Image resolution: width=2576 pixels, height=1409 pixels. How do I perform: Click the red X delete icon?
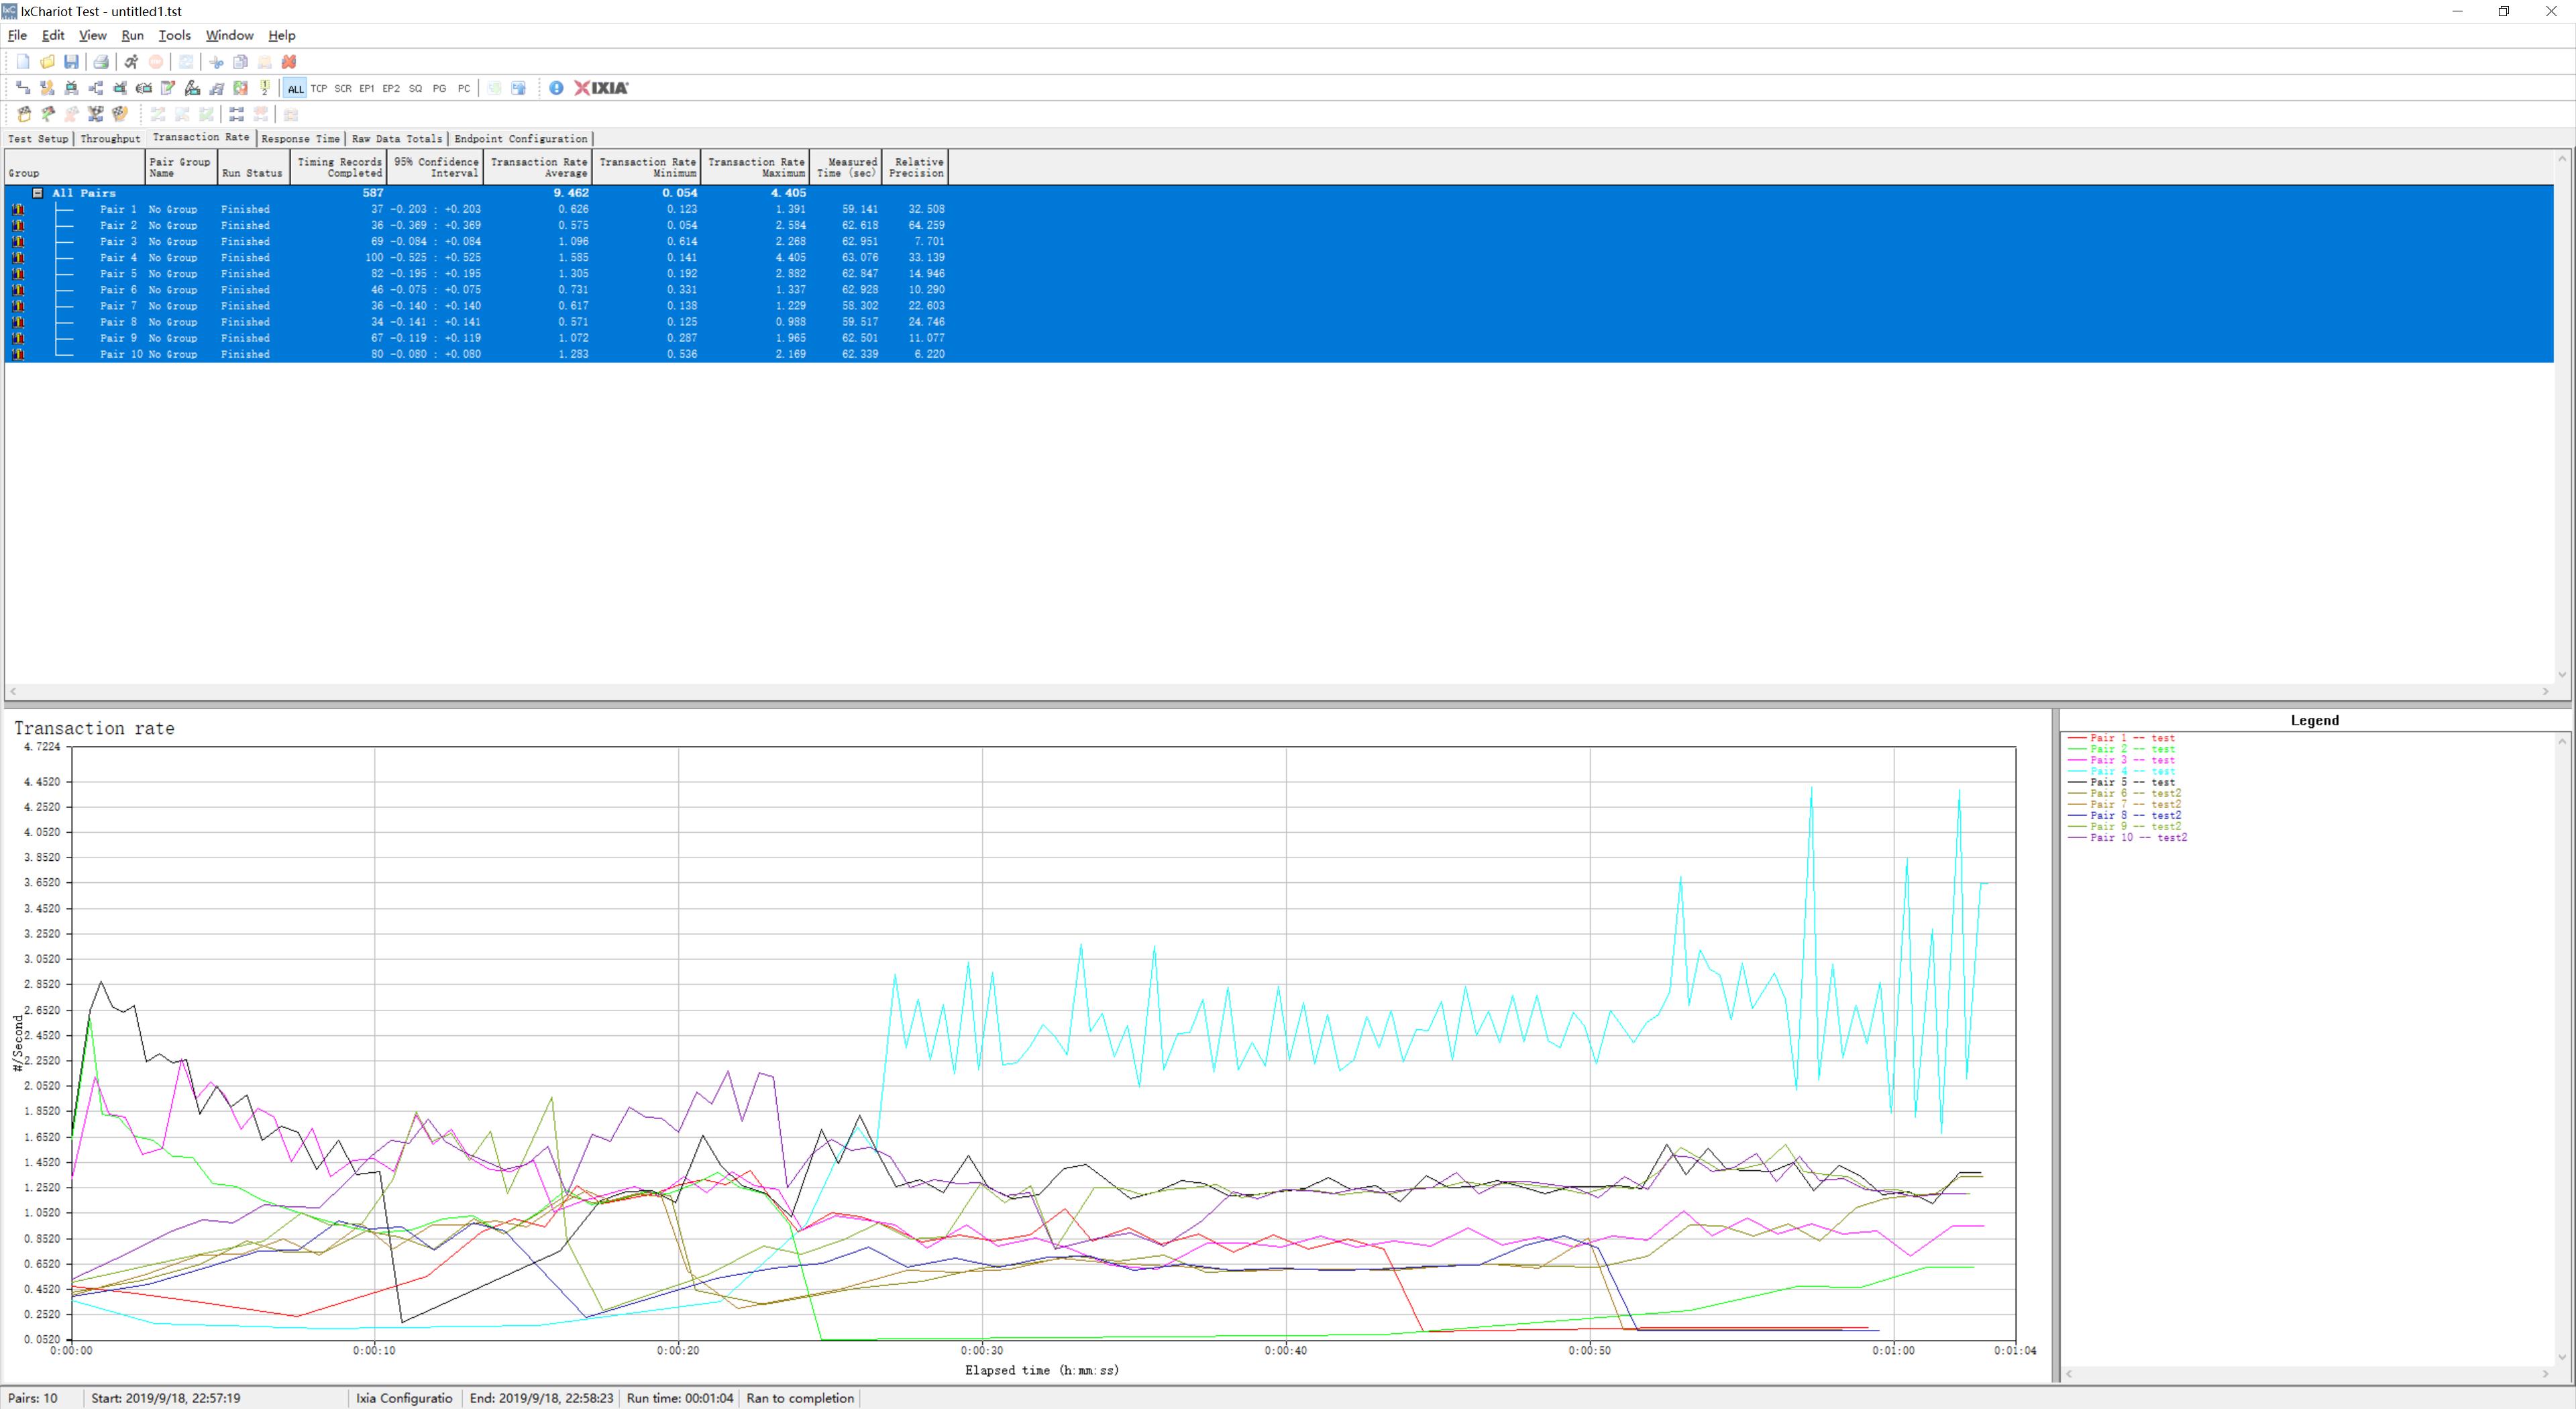289,62
